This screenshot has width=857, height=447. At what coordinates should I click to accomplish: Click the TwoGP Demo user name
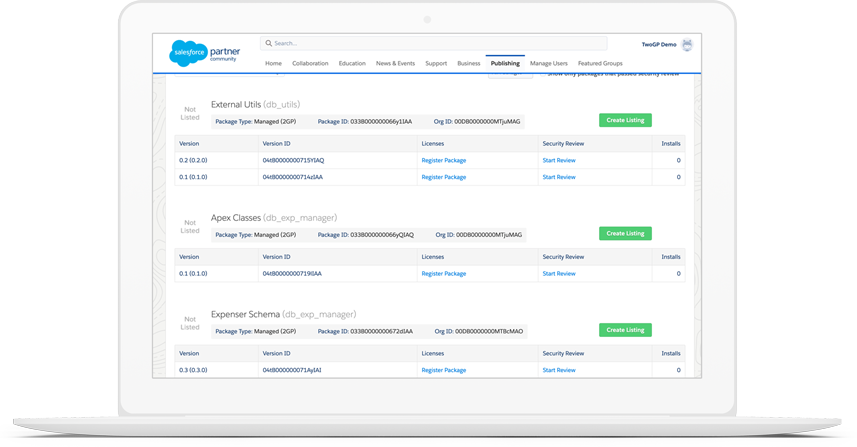[x=659, y=45]
